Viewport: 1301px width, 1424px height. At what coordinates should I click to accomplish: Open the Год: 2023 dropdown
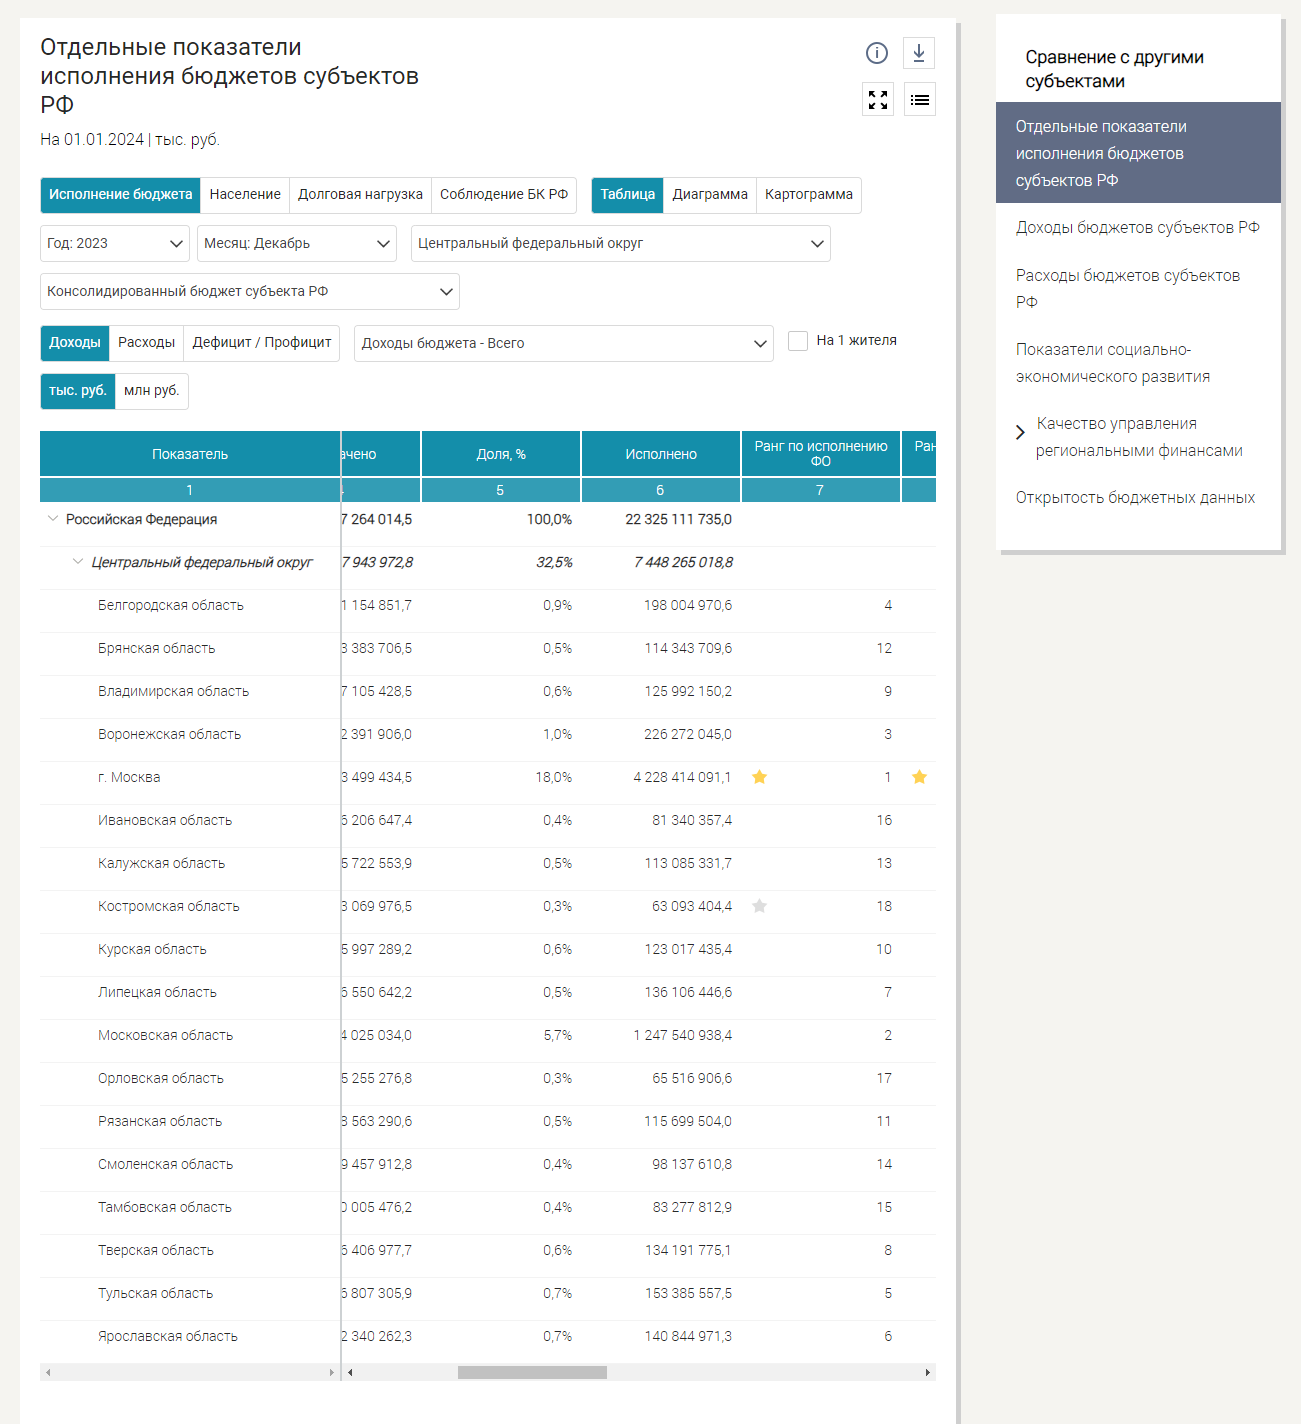pos(115,243)
